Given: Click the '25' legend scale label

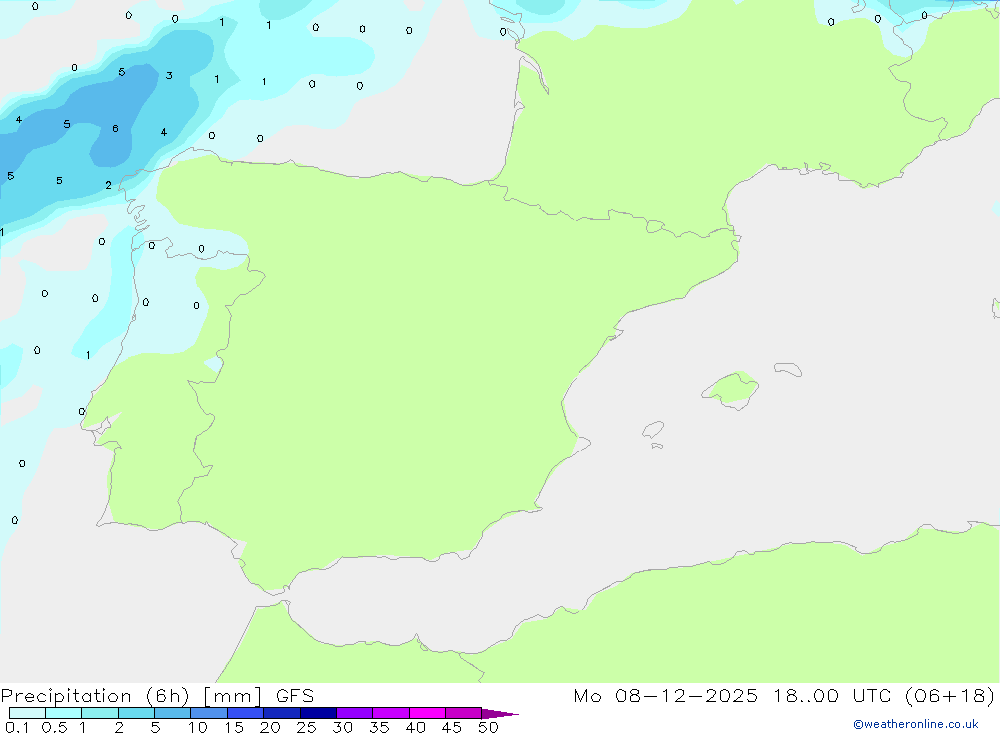Looking at the screenshot, I should 306,727.
